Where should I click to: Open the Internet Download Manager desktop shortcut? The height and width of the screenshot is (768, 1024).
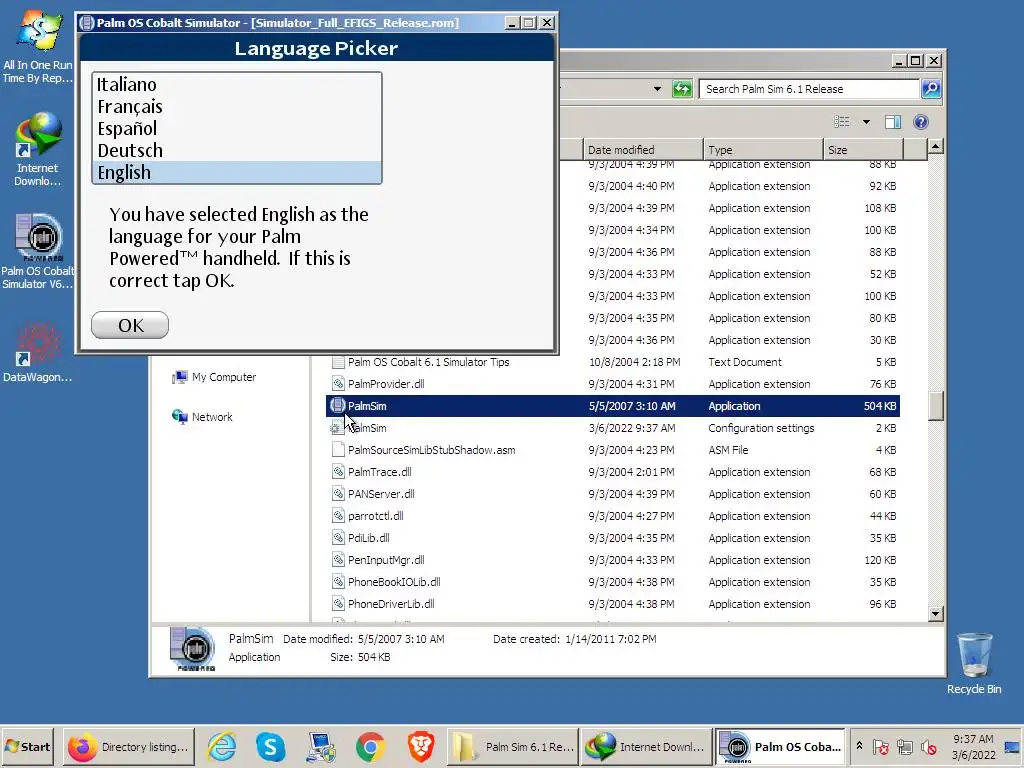[x=37, y=150]
